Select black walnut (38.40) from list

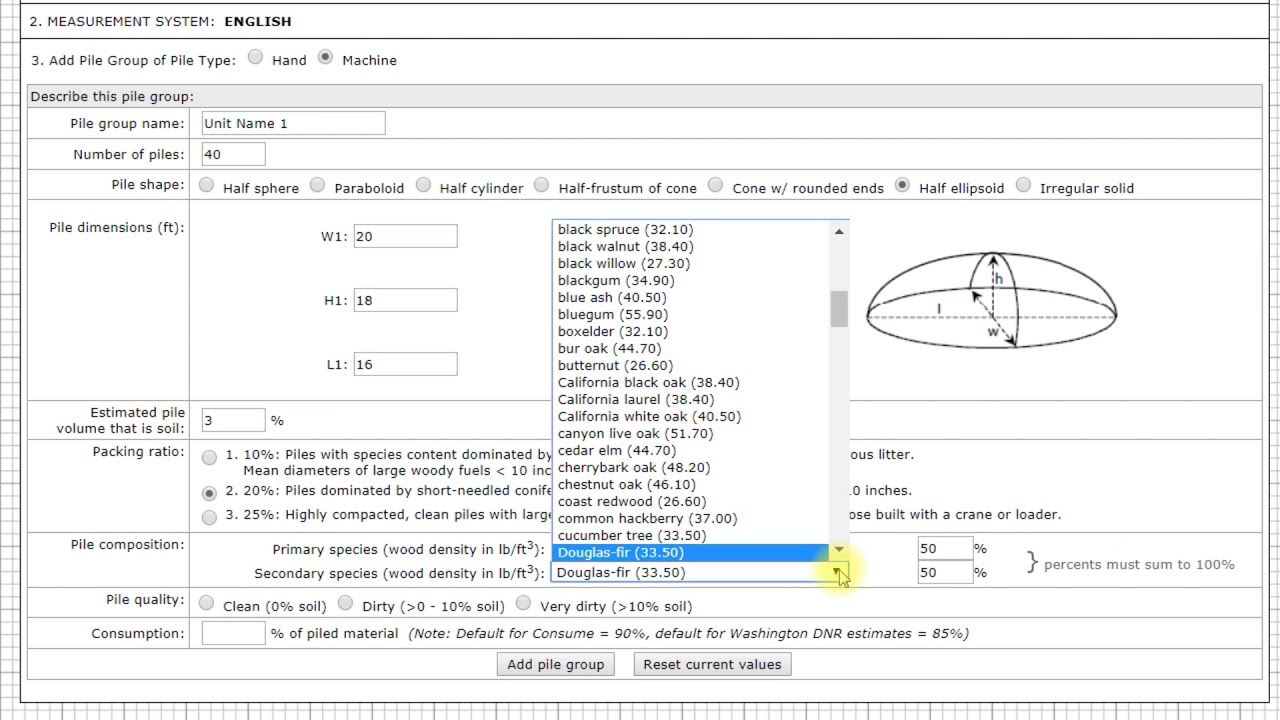691,246
